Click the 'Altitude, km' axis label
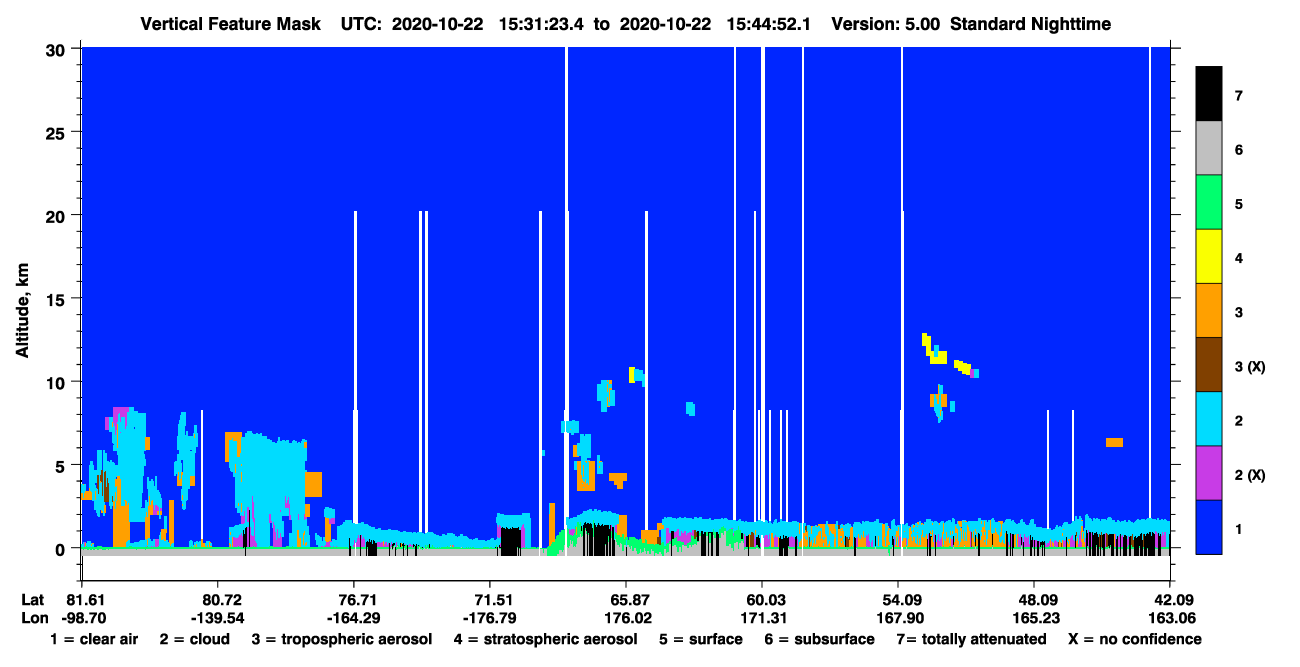 click(x=21, y=312)
